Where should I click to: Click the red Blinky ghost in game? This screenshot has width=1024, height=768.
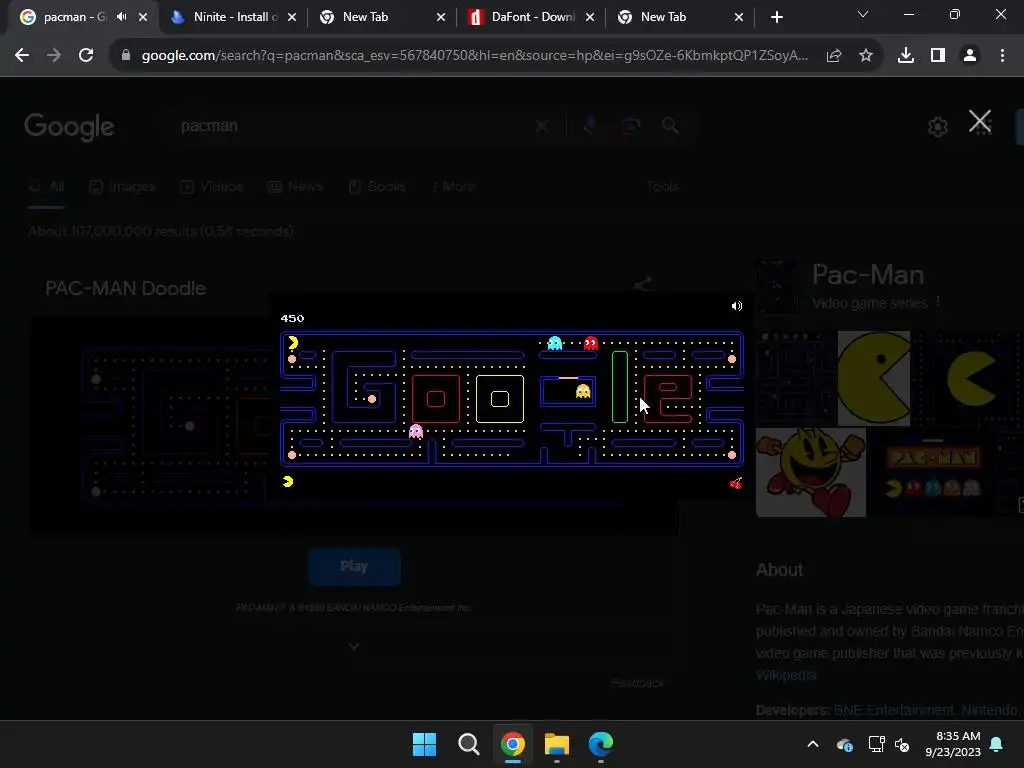tap(590, 342)
